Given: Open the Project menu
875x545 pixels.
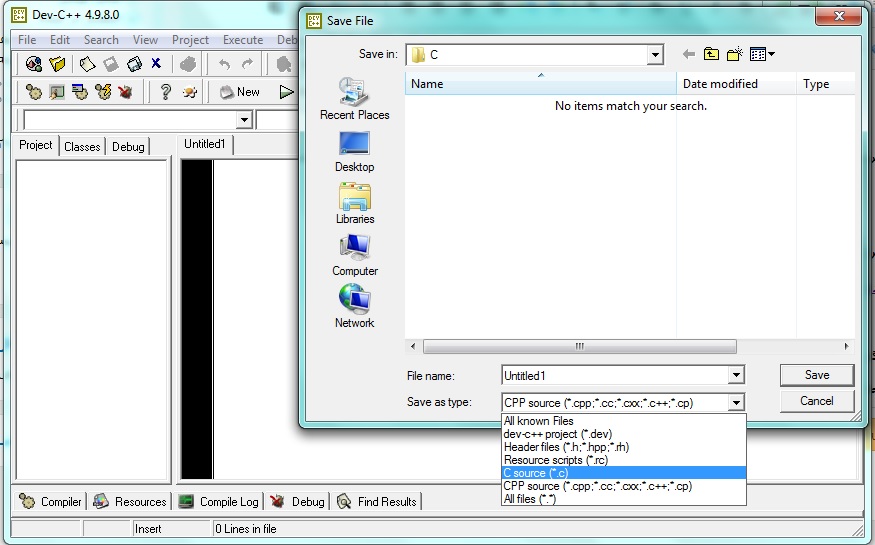Looking at the screenshot, I should [190, 40].
